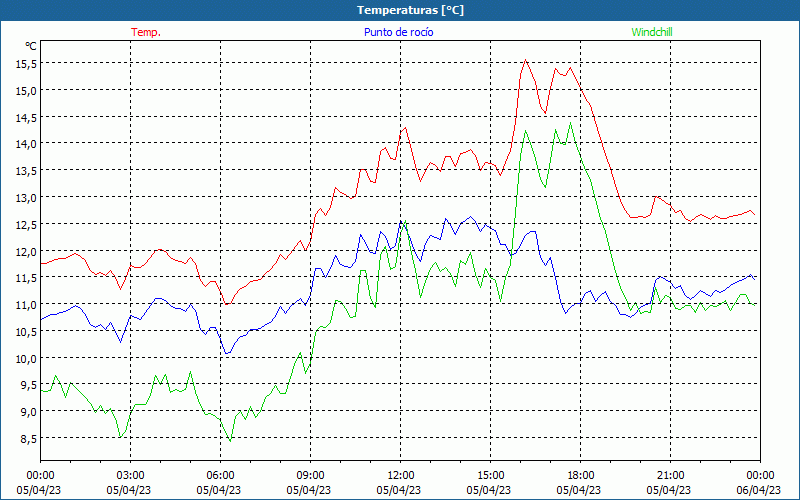Screen dimensions: 800x500
Task: Click the 9,5 y-axis value
Action: click(x=29, y=385)
